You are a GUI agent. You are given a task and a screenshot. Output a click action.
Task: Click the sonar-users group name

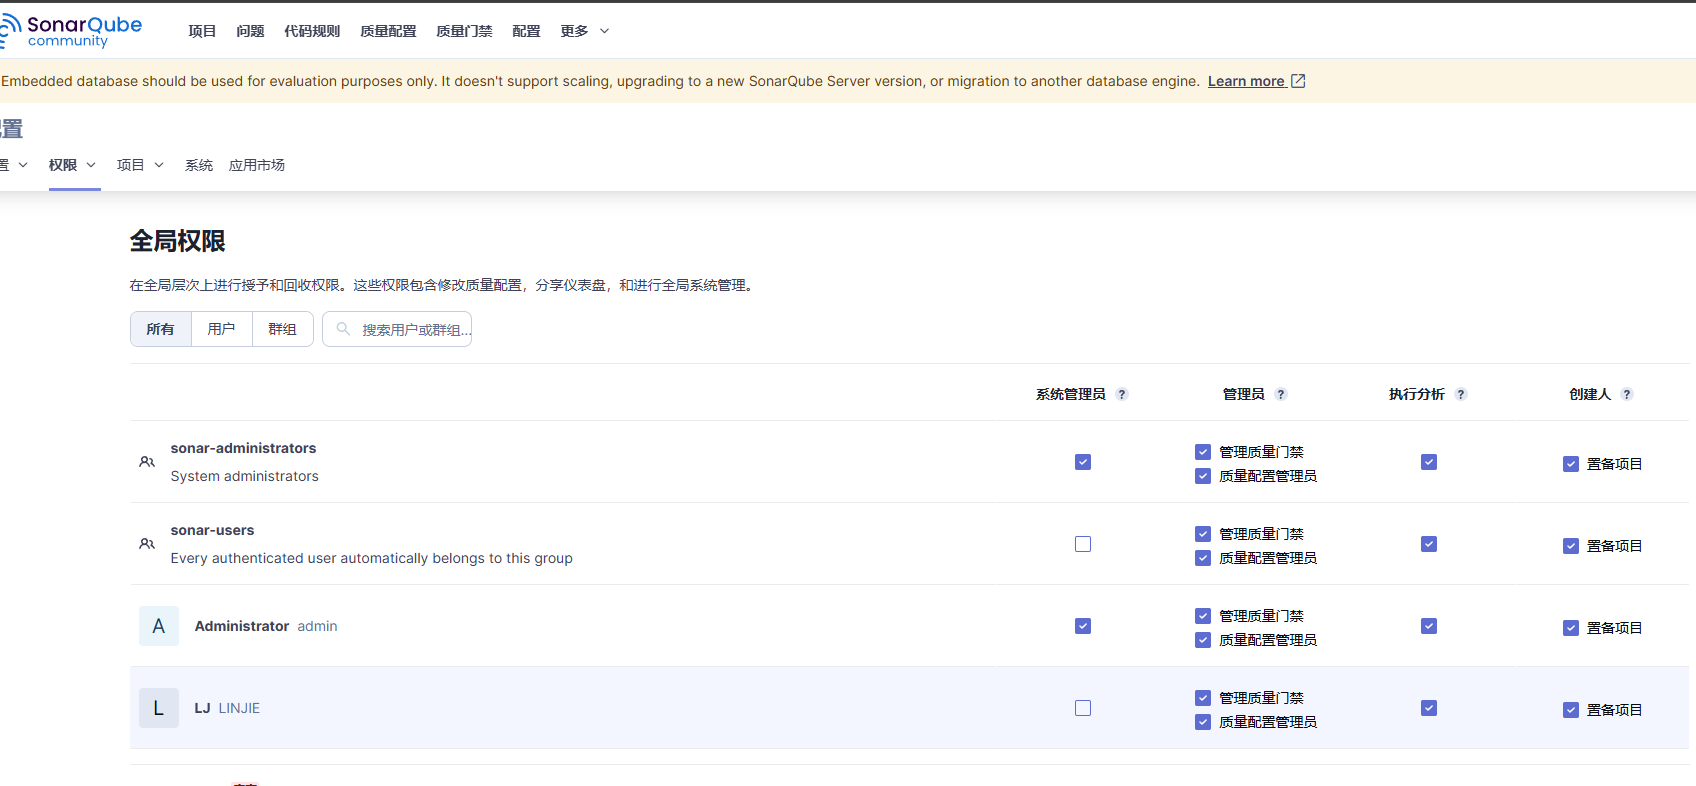(212, 530)
